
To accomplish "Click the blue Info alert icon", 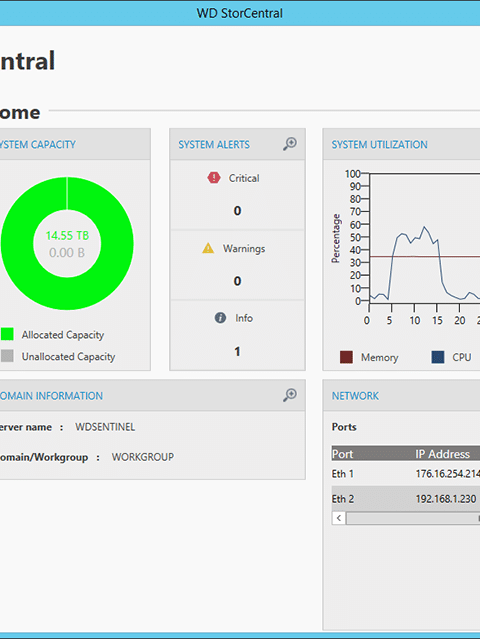I will click(x=220, y=318).
